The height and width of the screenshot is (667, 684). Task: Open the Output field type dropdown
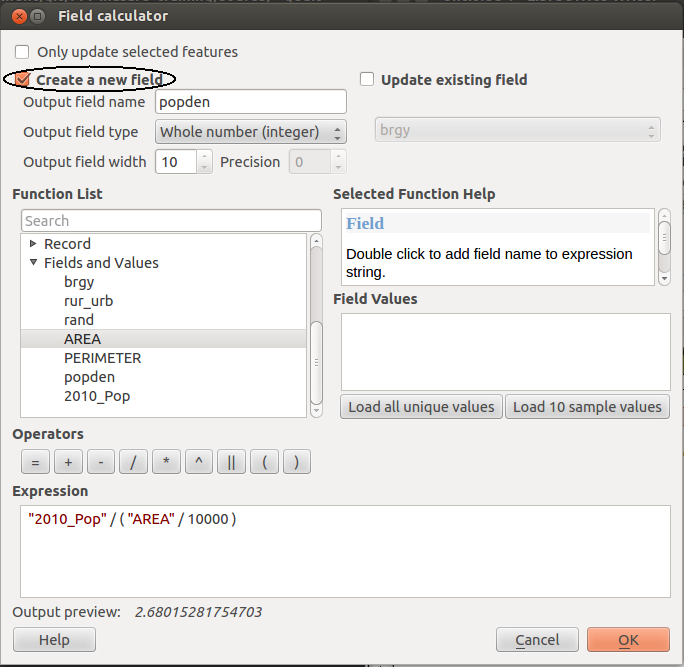click(251, 132)
